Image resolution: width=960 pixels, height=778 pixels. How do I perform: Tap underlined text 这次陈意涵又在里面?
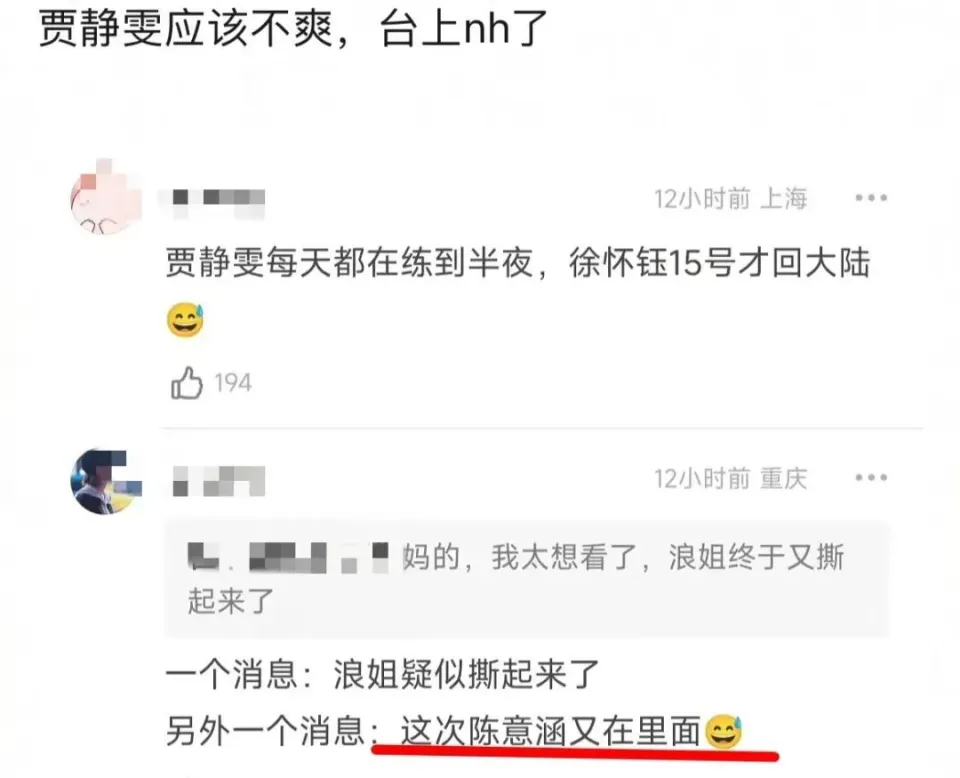pyautogui.click(x=550, y=731)
